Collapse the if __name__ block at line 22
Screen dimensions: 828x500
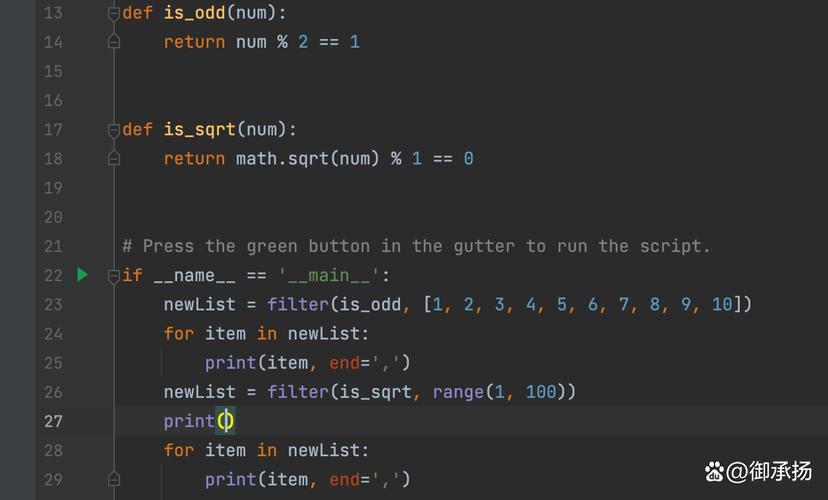tap(114, 276)
